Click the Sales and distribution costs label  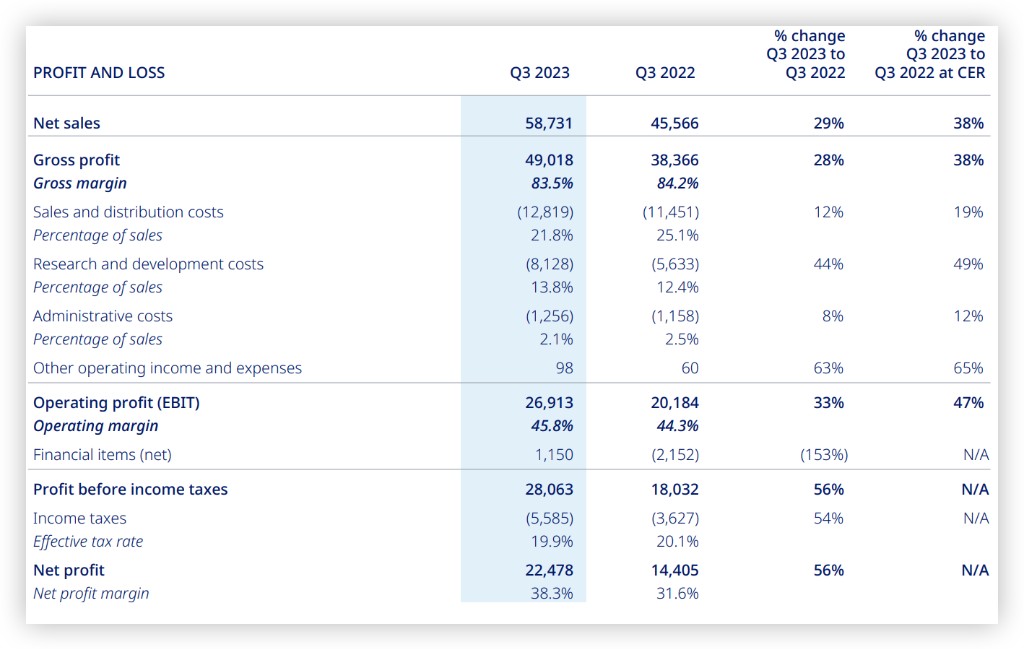click(x=128, y=212)
